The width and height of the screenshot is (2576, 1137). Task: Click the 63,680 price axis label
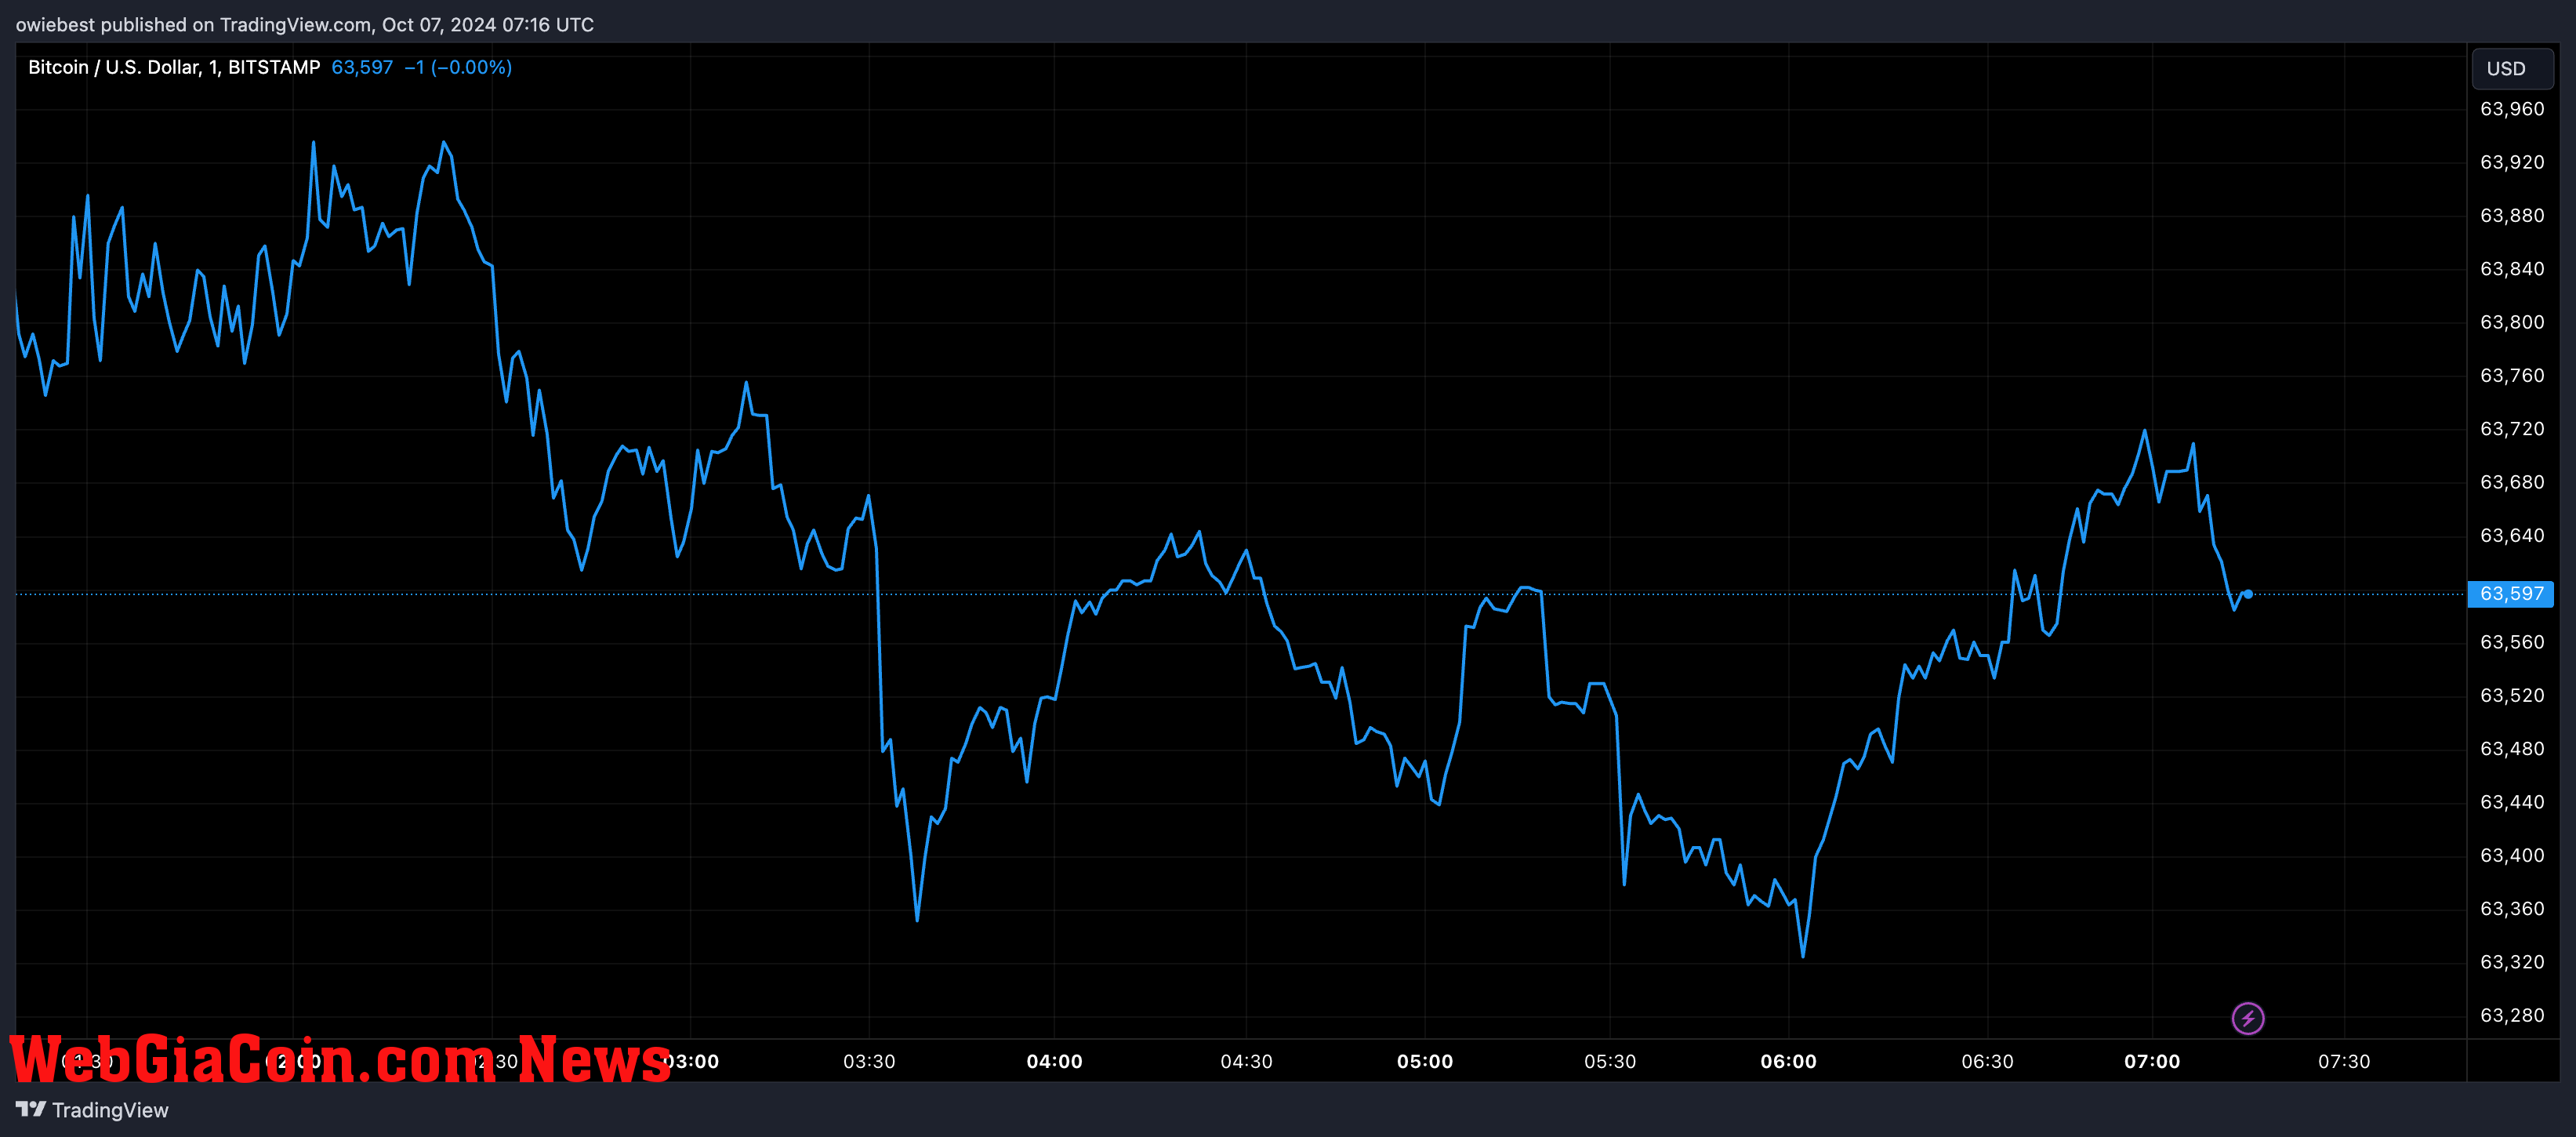[x=2512, y=482]
